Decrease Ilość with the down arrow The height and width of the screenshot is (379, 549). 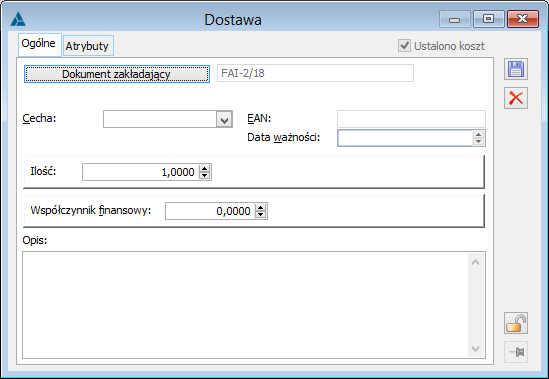click(205, 176)
